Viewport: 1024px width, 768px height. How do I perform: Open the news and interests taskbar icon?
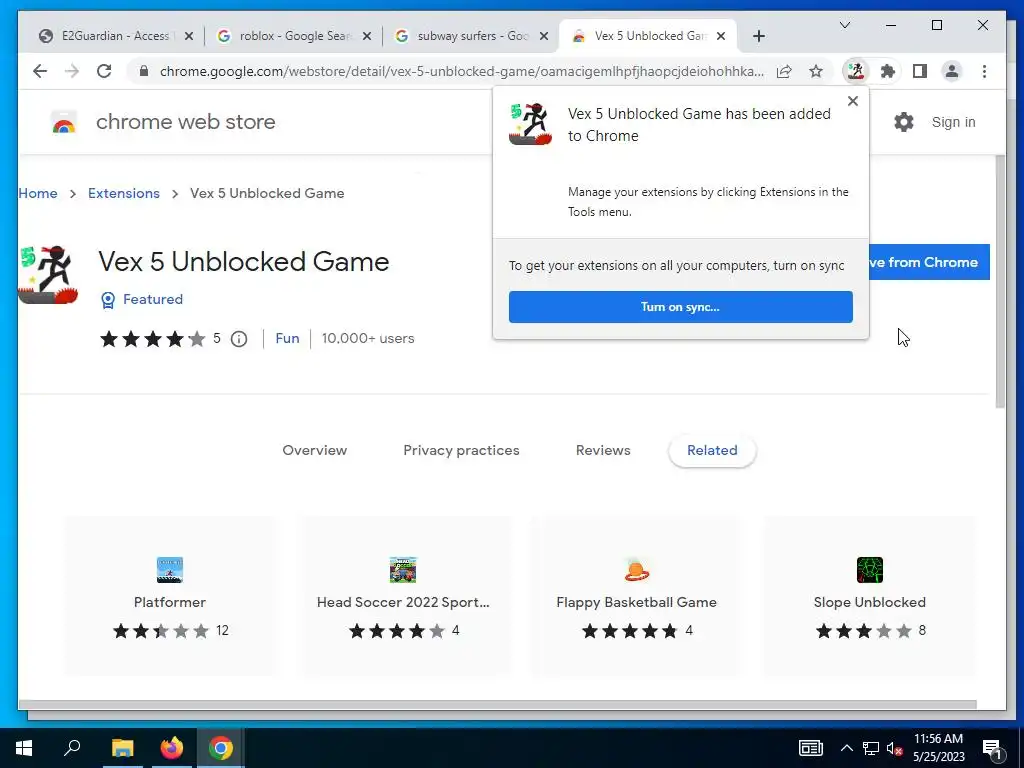point(810,748)
